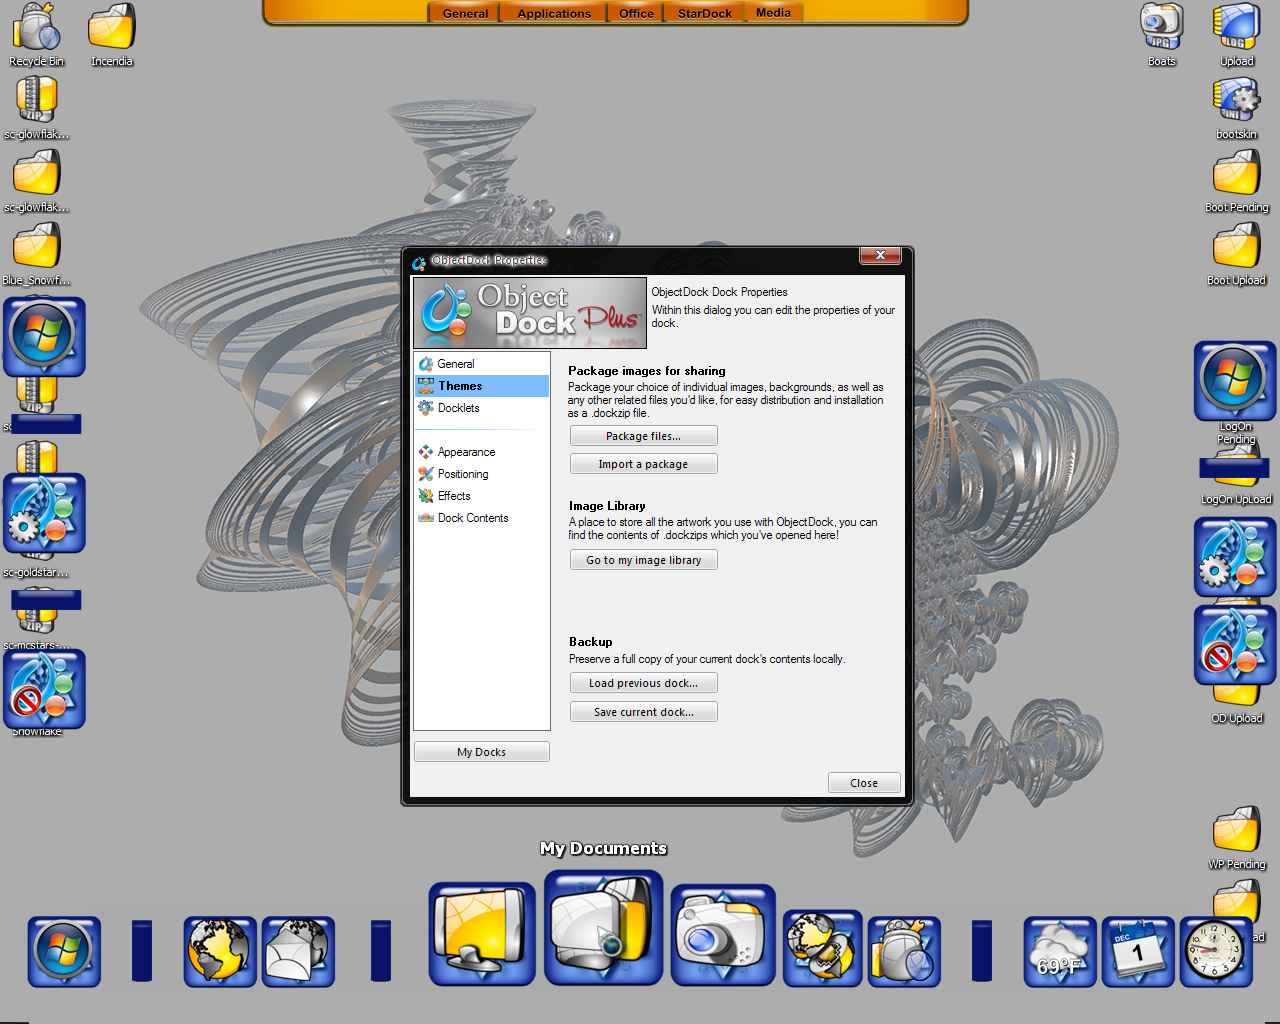Click the My Docks button

(482, 752)
